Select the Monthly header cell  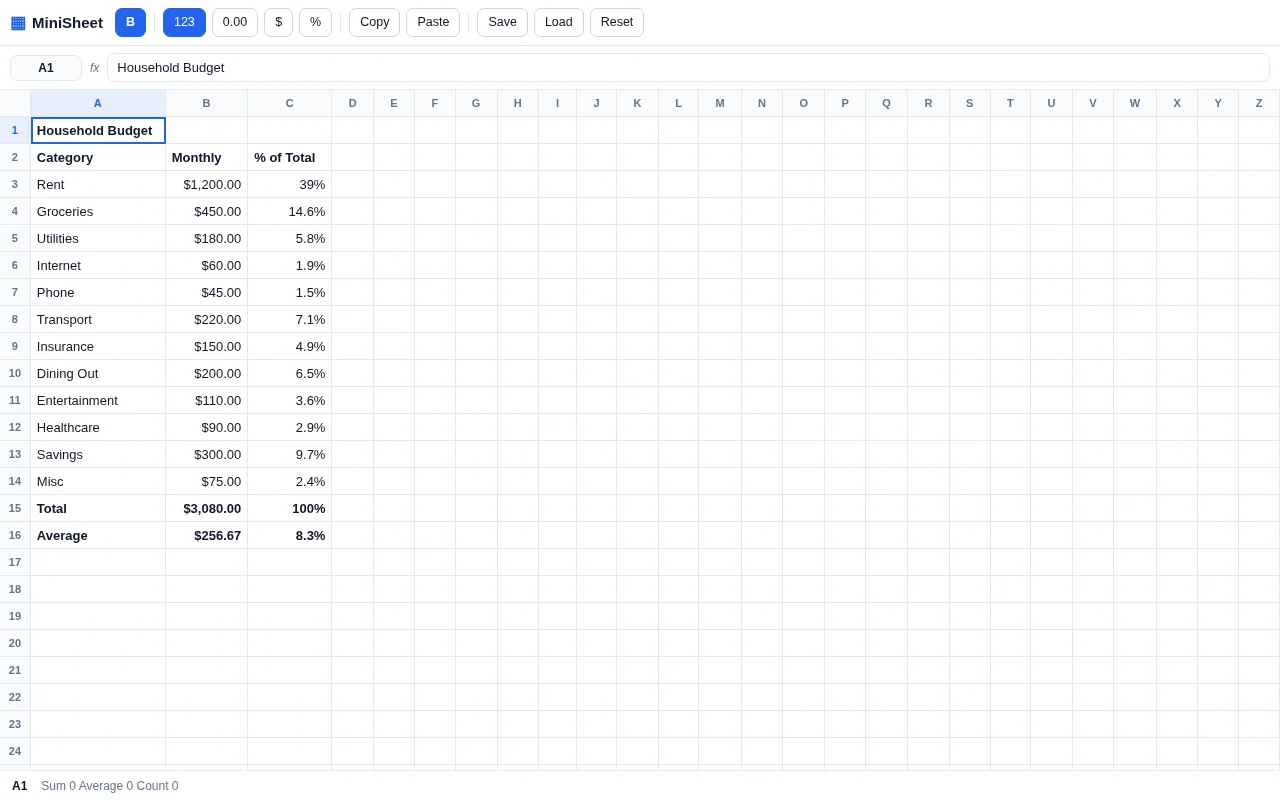(x=206, y=157)
